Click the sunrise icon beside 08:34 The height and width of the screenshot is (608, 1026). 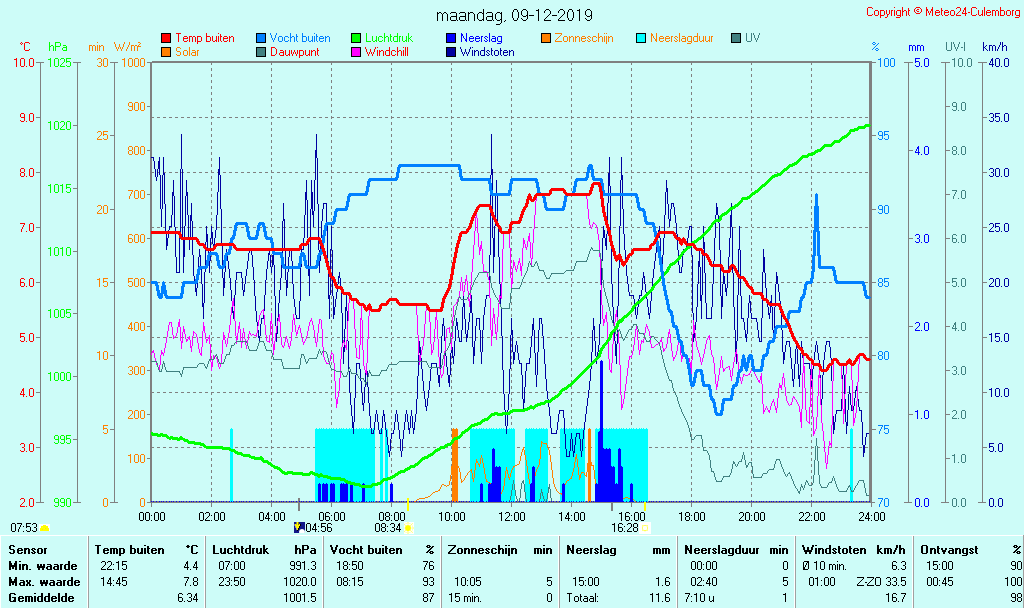tap(408, 527)
